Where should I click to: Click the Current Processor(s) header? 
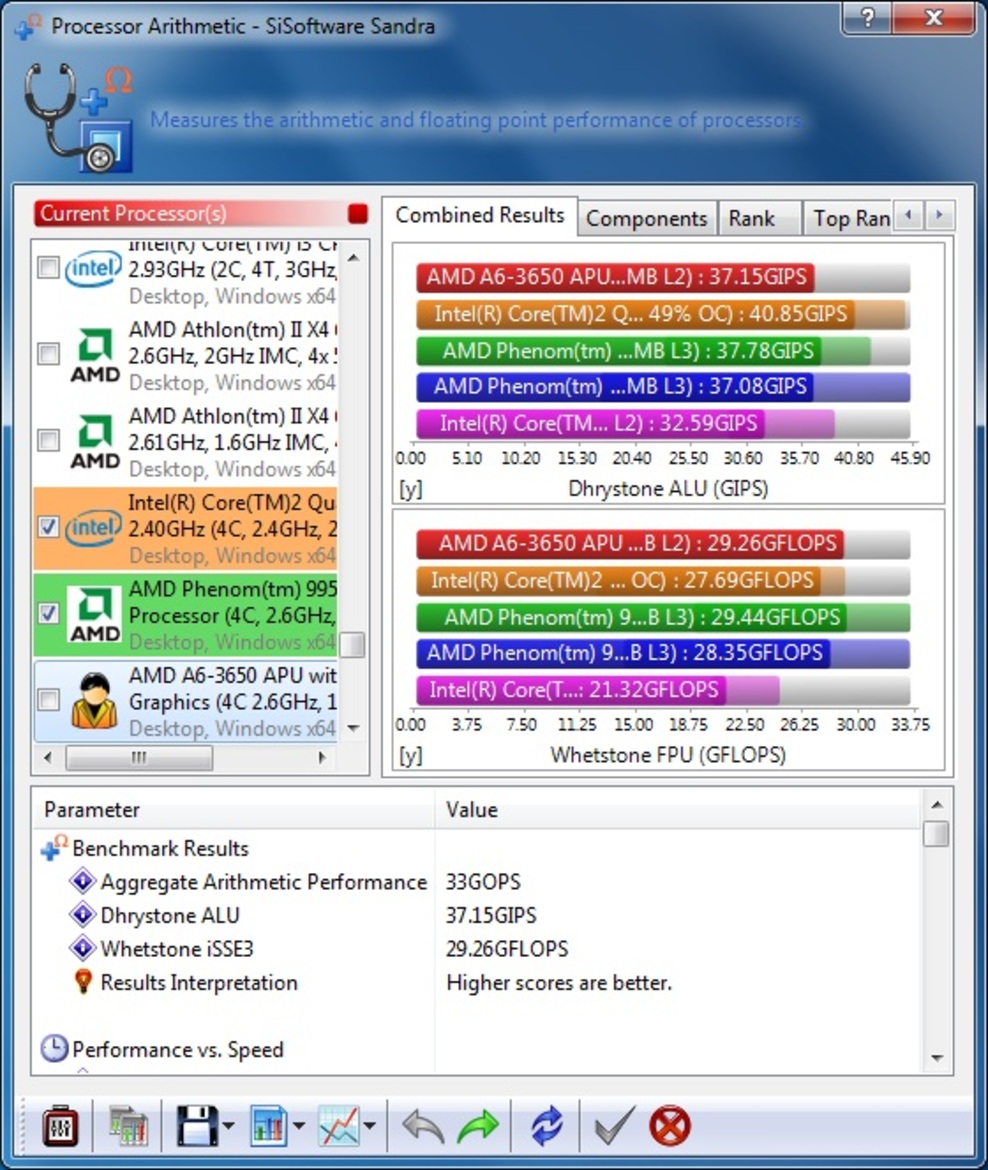202,213
